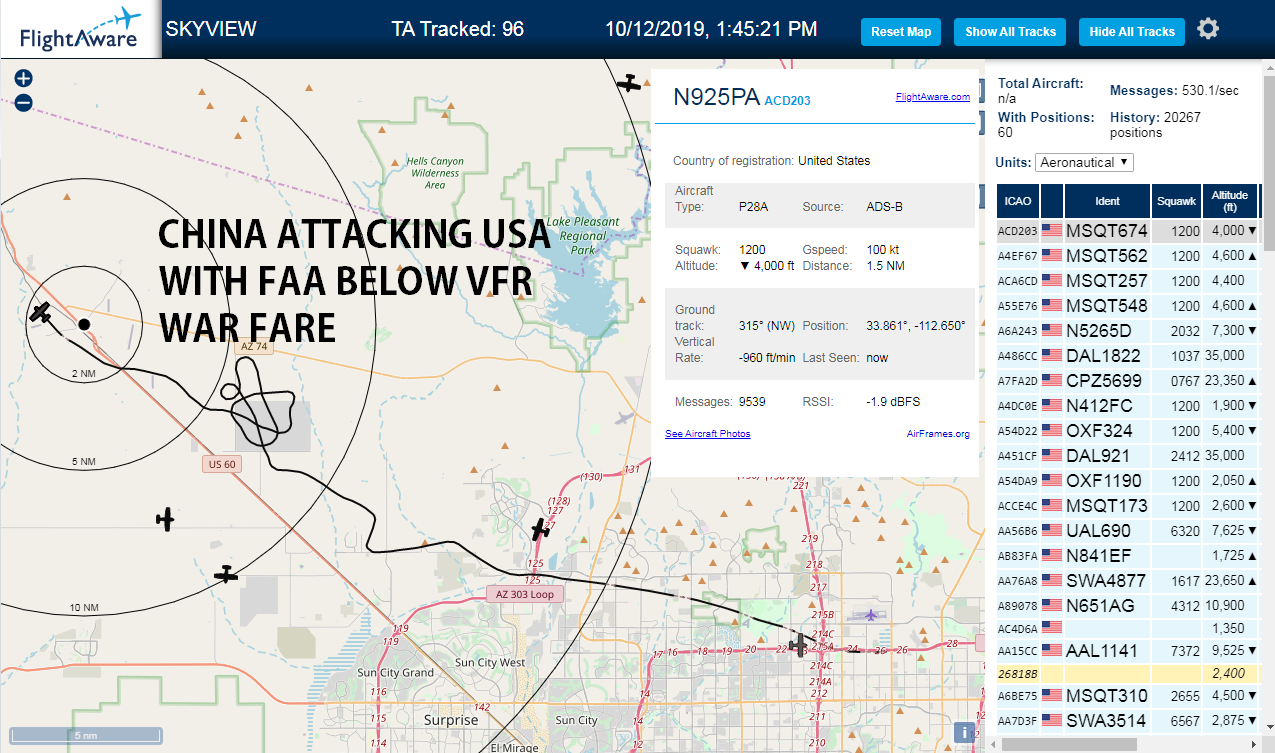Select aircraft icon near 10 NM ring label
Screen dimensions: 1275x753
(227, 574)
